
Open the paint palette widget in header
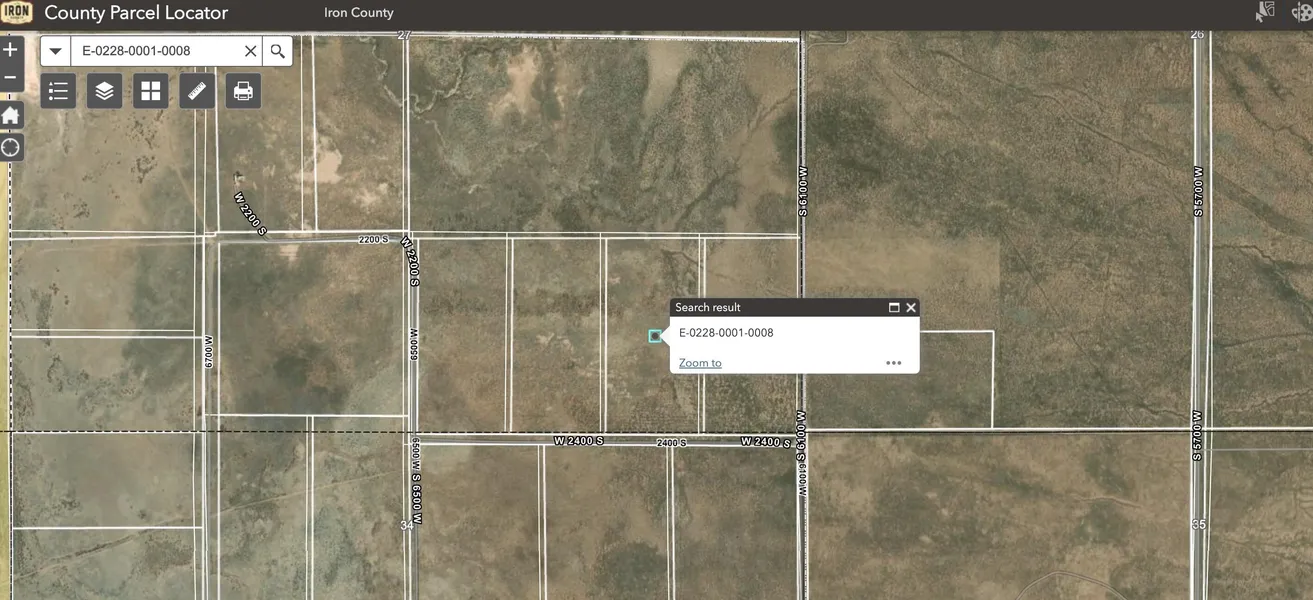pyautogui.click(x=1301, y=12)
